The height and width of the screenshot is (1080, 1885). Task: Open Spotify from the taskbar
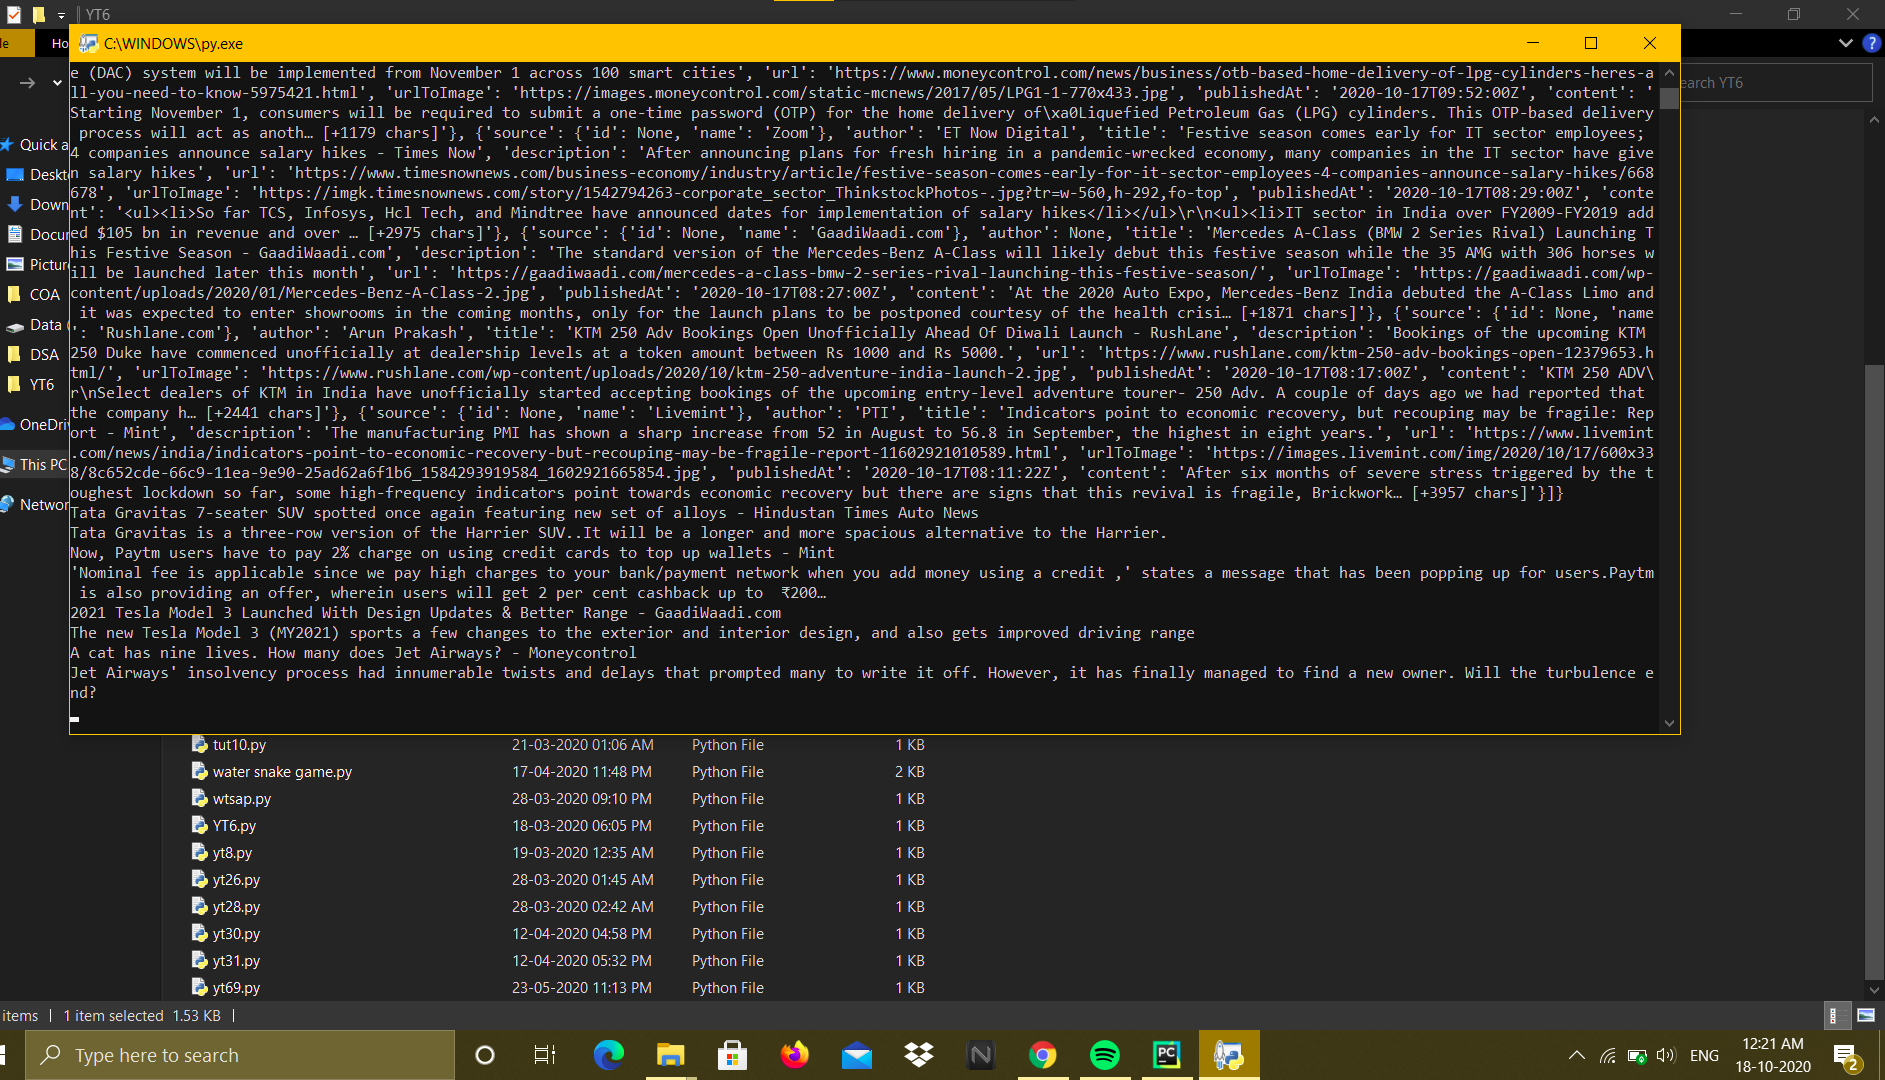1104,1055
